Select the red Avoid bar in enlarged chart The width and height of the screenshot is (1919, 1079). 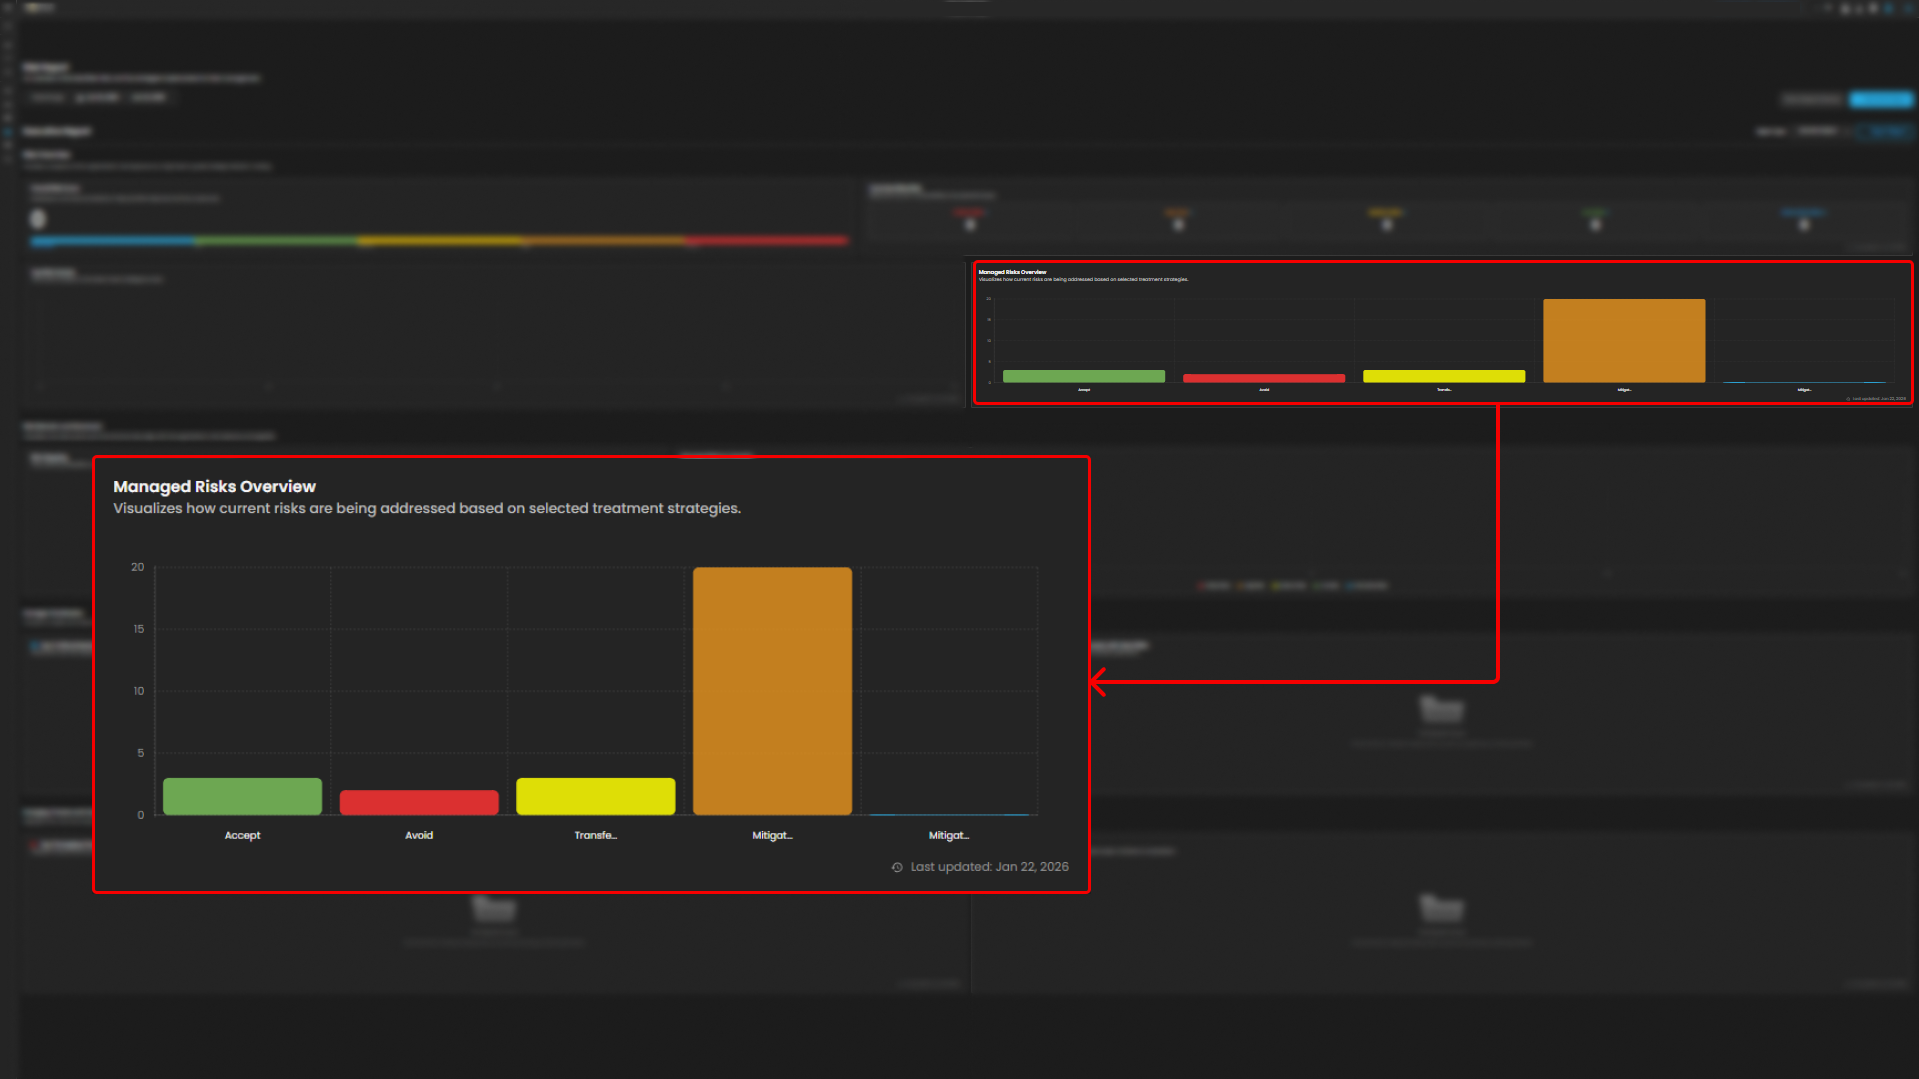tap(419, 802)
